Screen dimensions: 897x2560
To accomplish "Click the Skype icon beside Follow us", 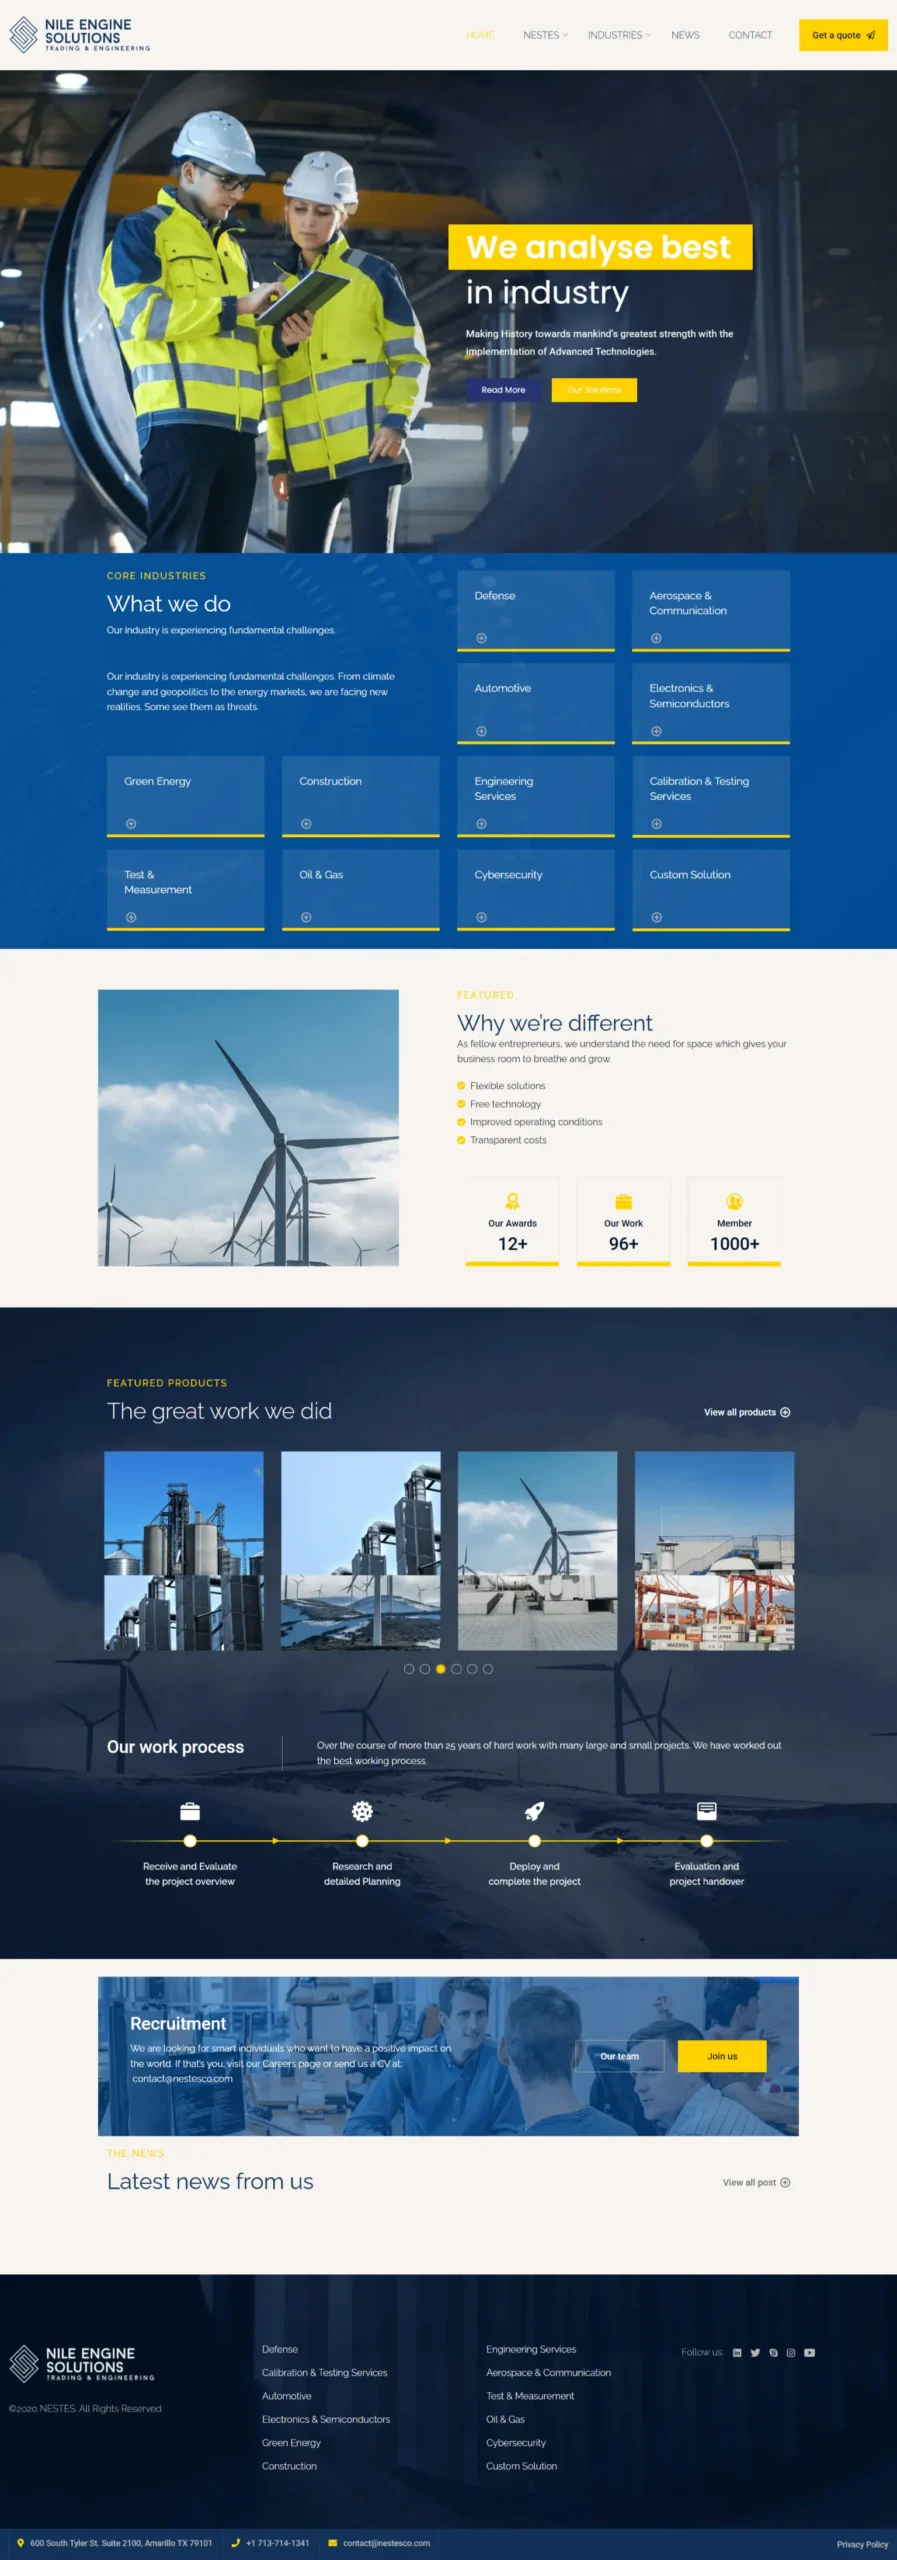I will 773,2352.
